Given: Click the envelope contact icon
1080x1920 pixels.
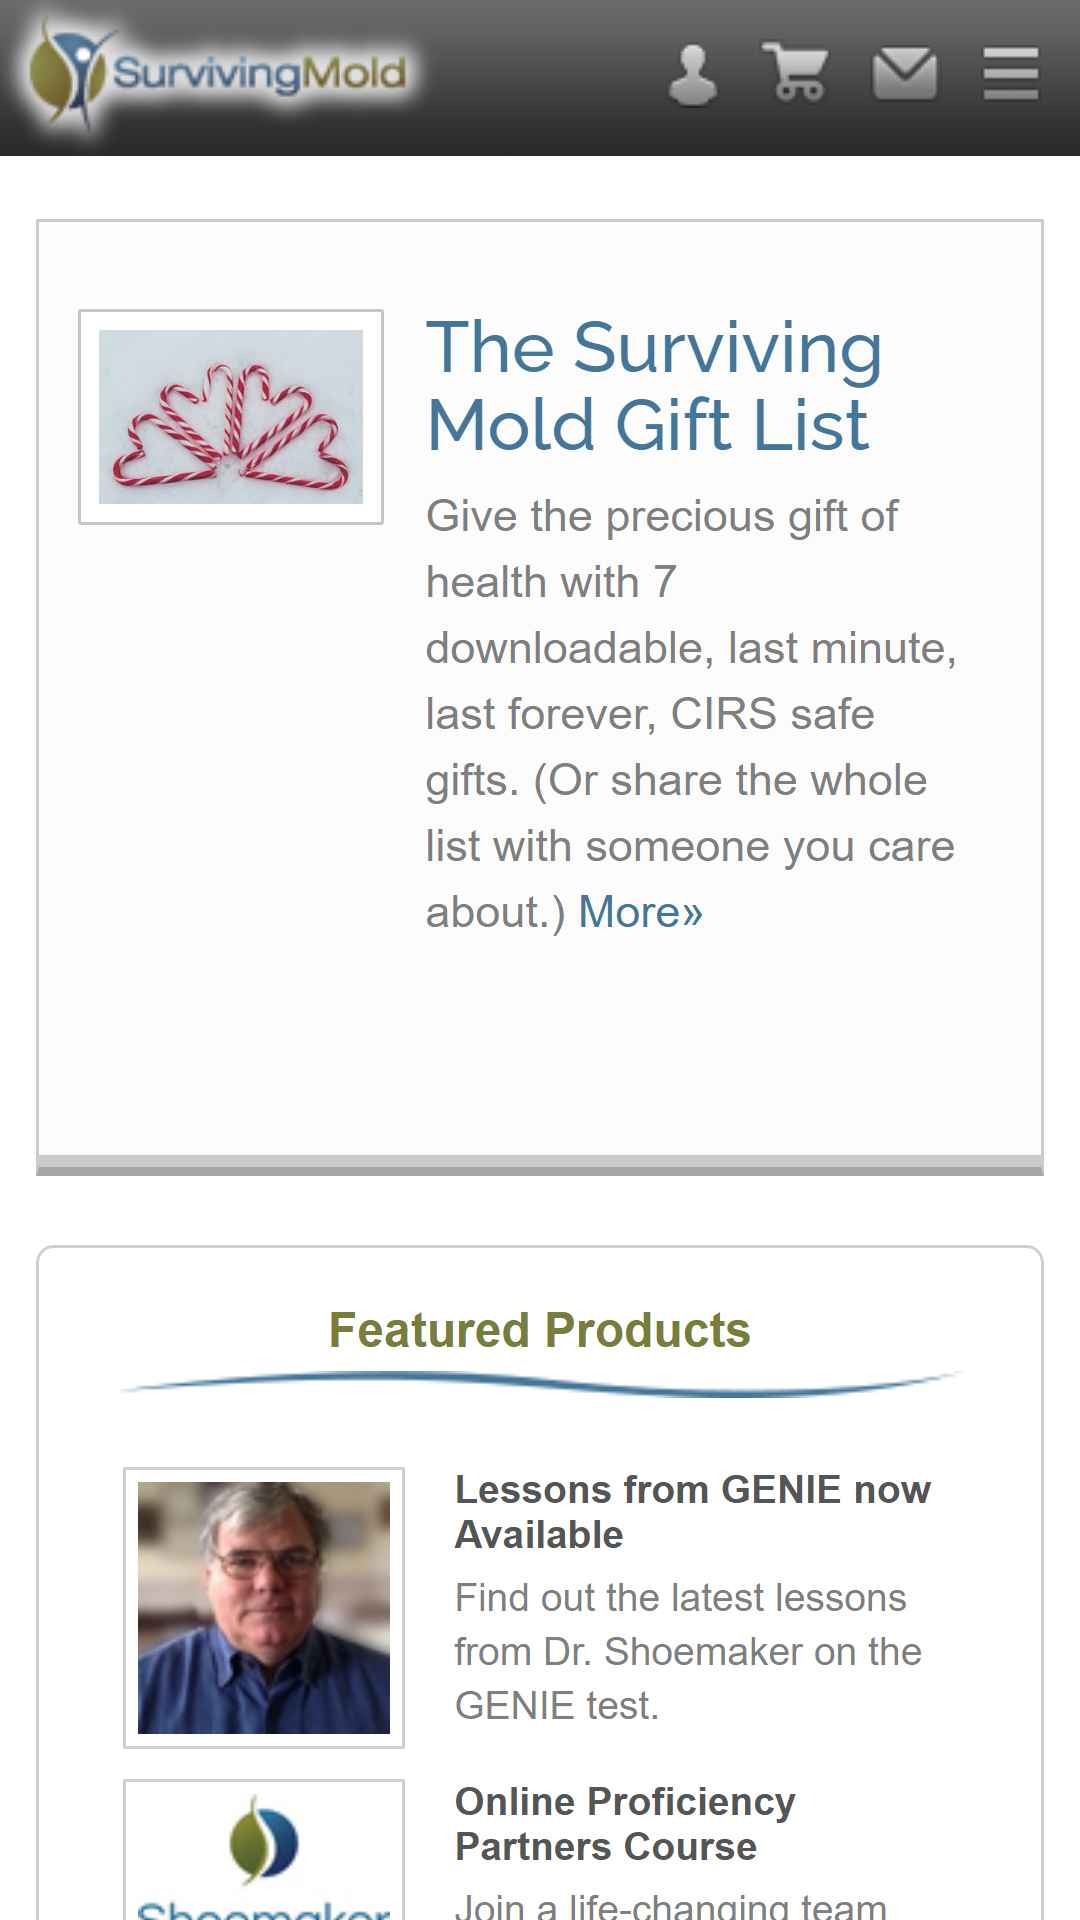Looking at the screenshot, I should [905, 73].
